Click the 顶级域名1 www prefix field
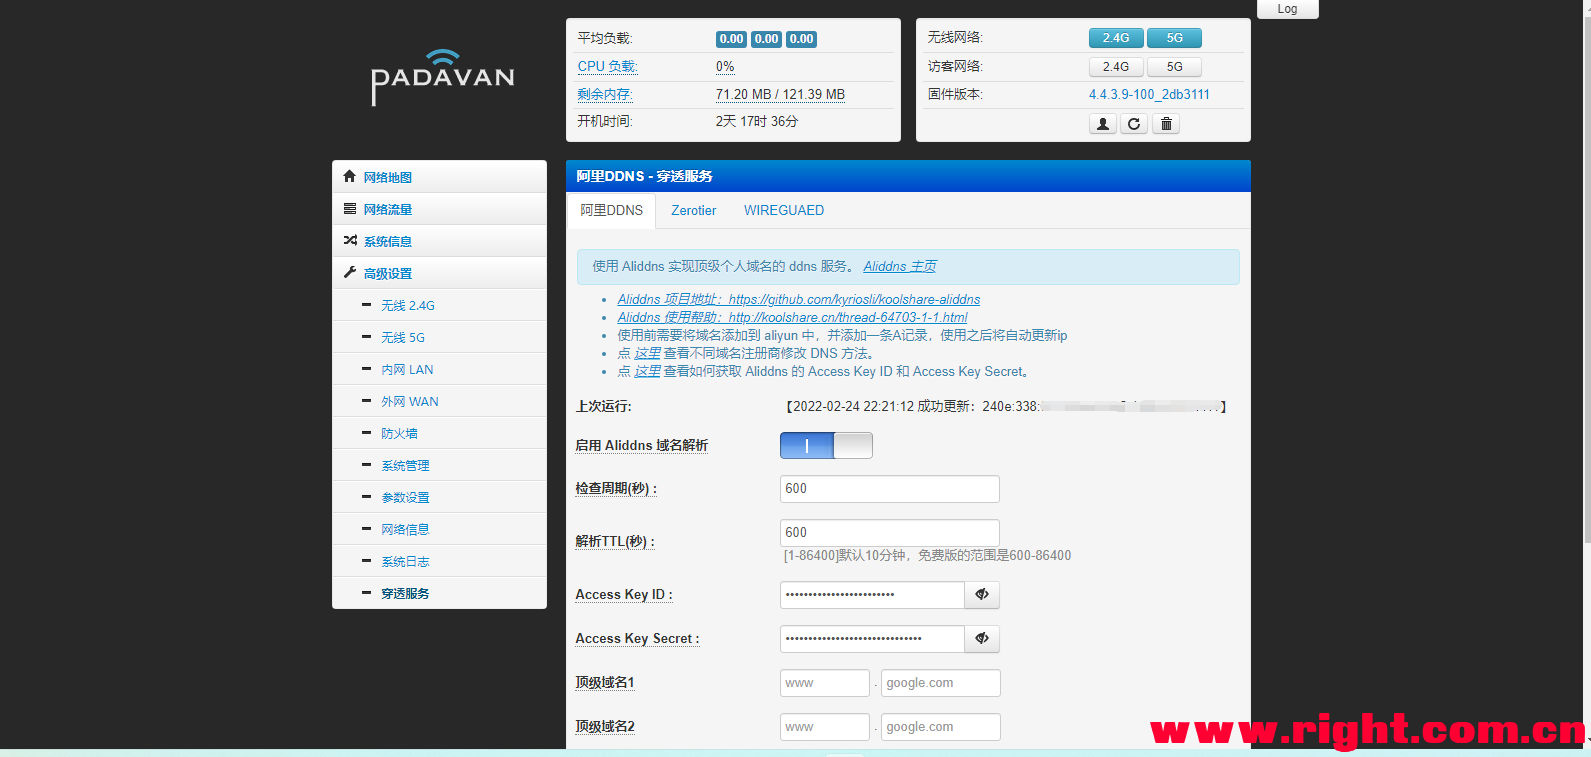This screenshot has height=757, width=1591. click(x=825, y=683)
